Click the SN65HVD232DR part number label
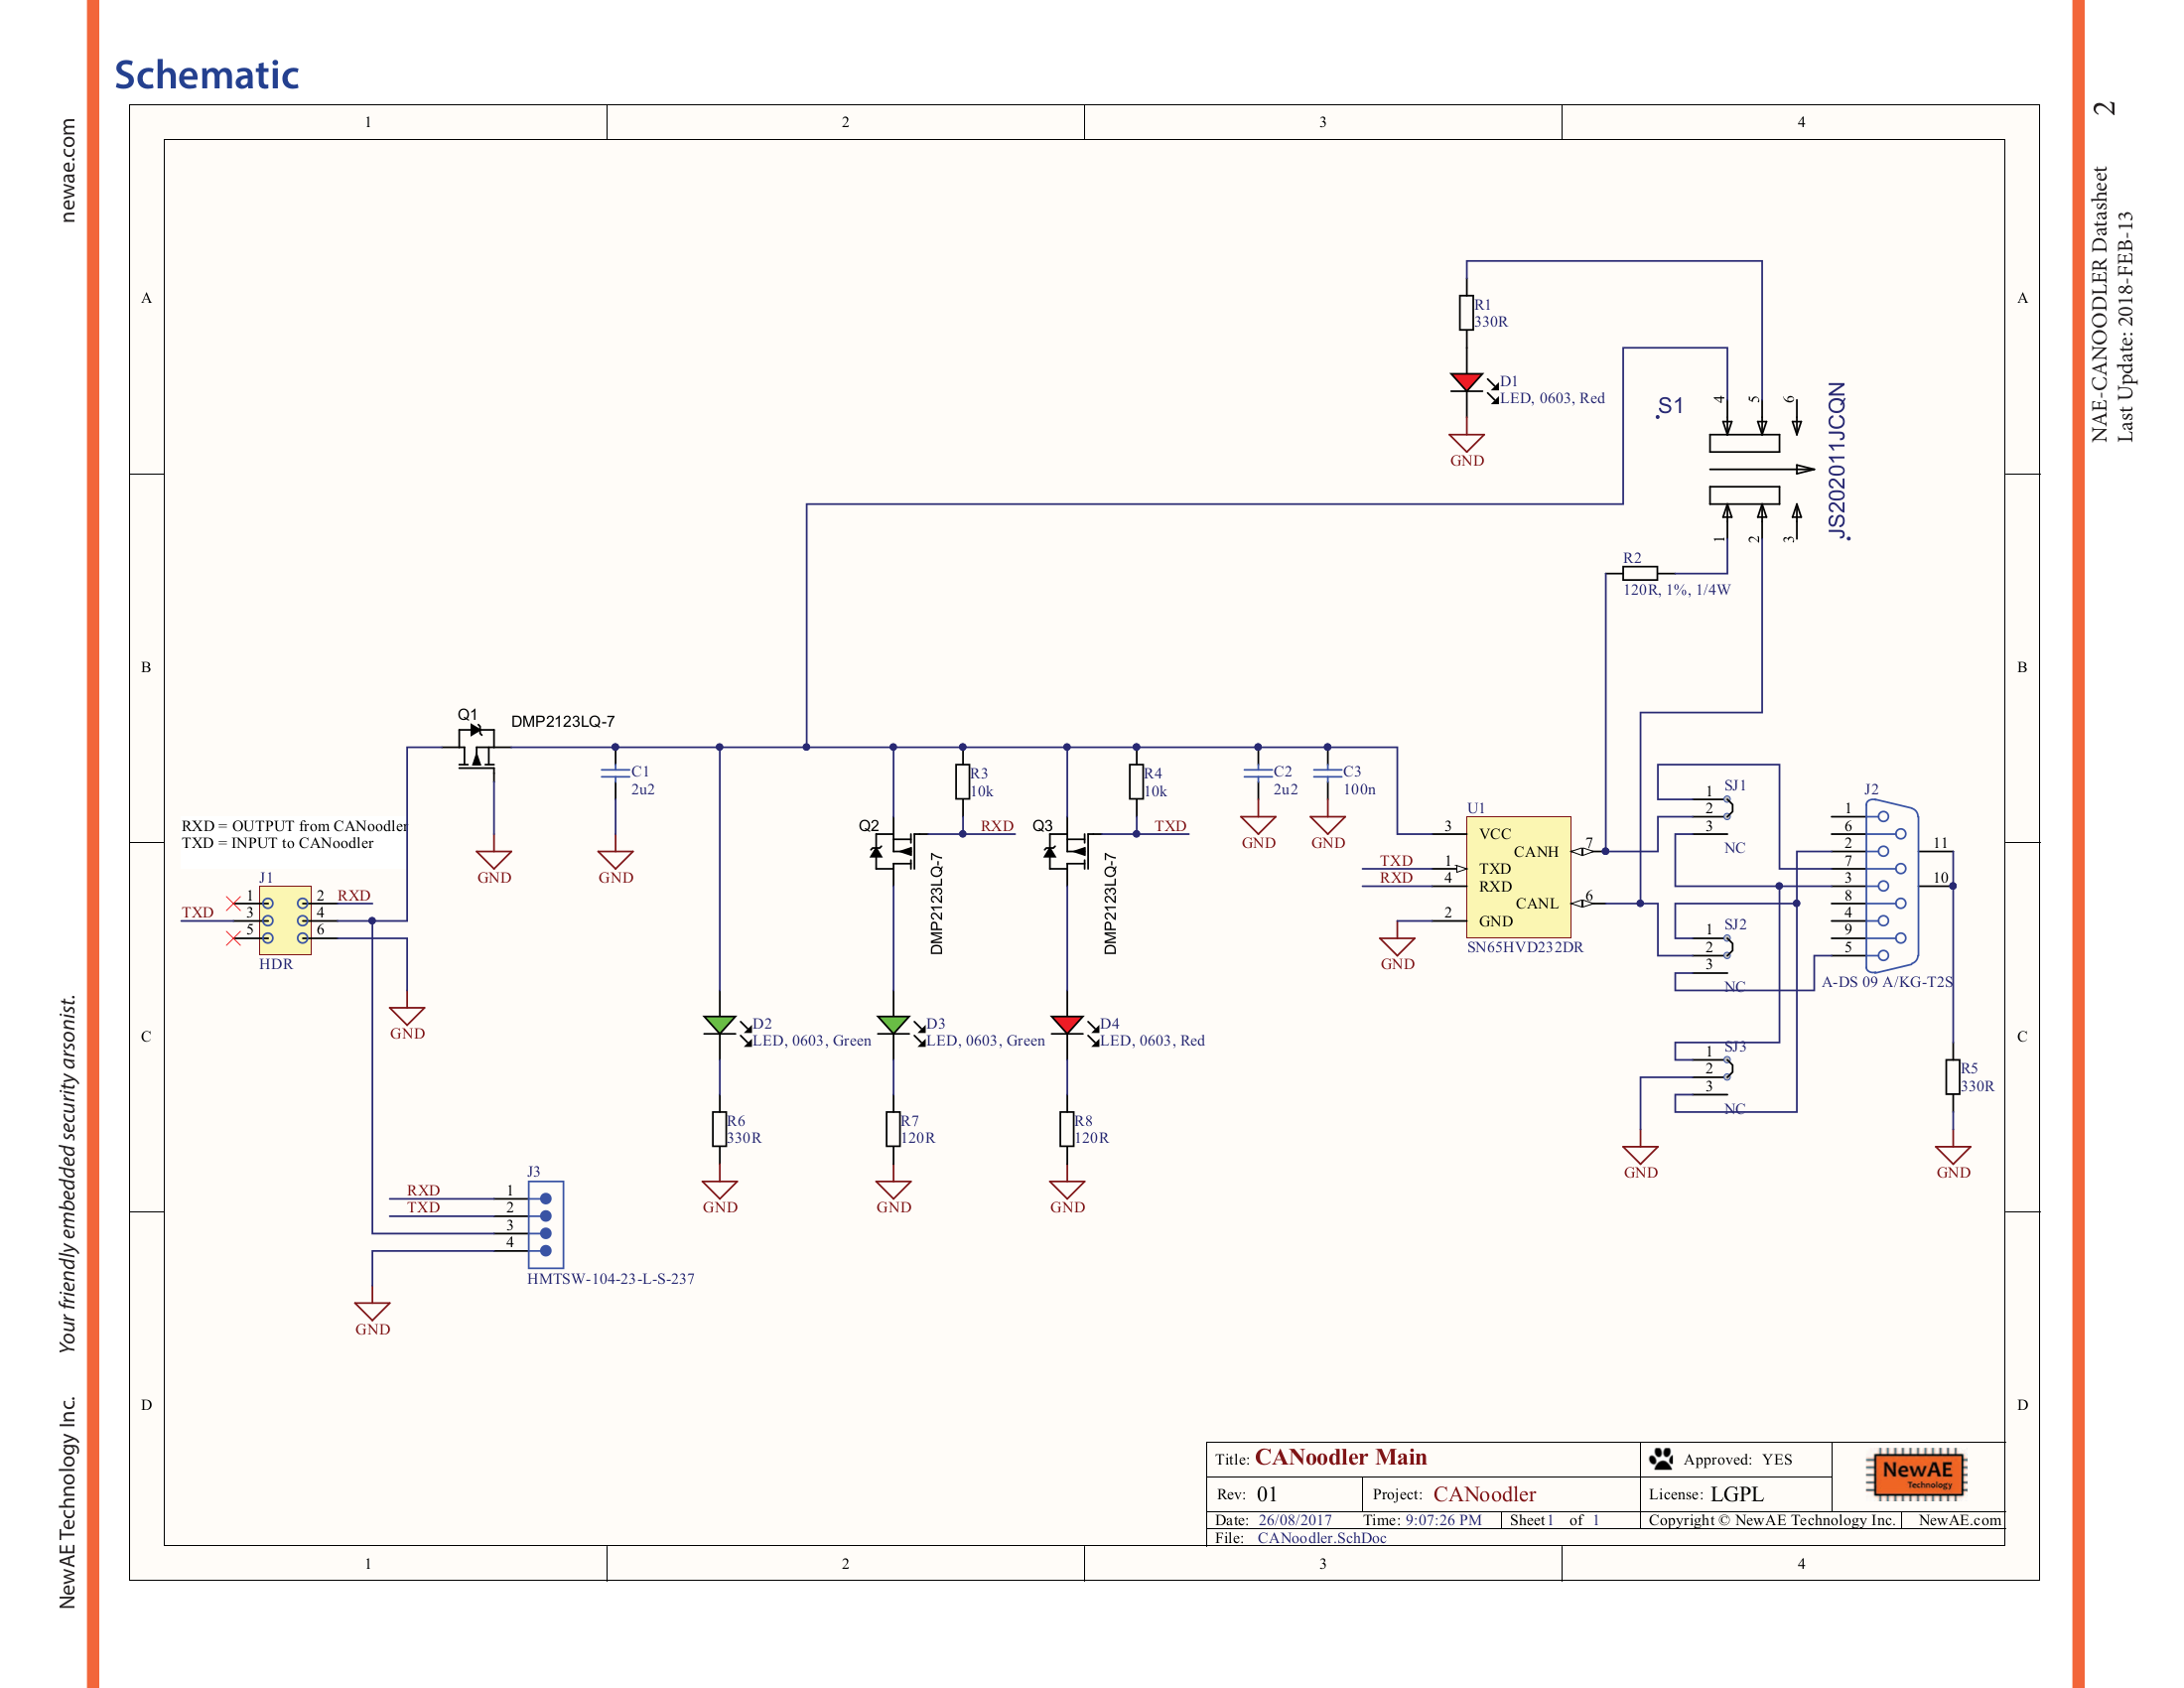The height and width of the screenshot is (1688, 2184). [x=1525, y=947]
